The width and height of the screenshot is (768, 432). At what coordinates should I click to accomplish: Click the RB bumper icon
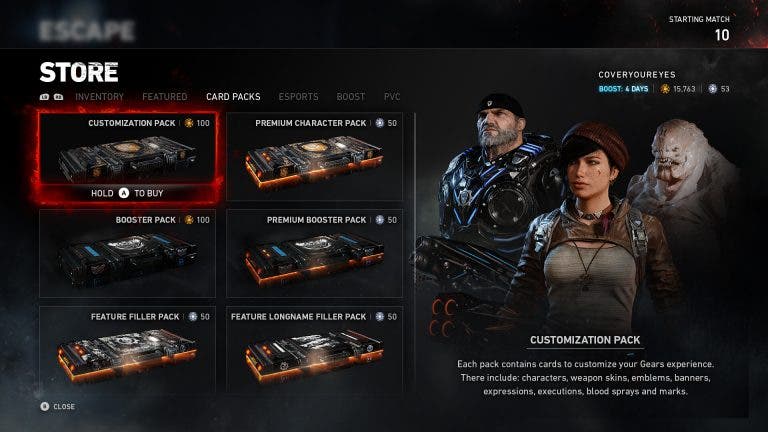[58, 97]
